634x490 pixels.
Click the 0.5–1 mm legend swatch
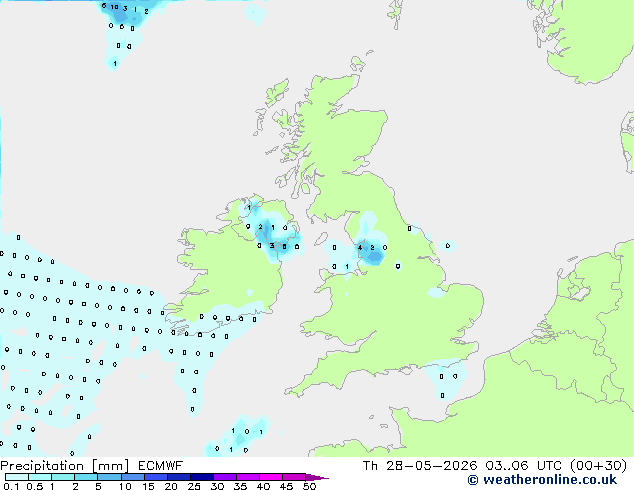pos(40,477)
